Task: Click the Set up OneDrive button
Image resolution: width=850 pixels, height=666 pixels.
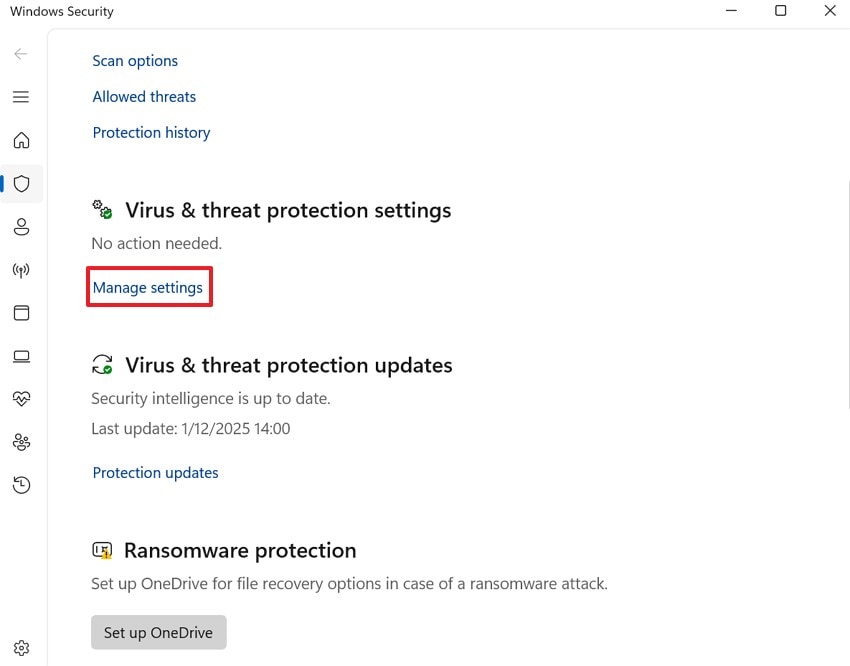Action: (x=158, y=632)
